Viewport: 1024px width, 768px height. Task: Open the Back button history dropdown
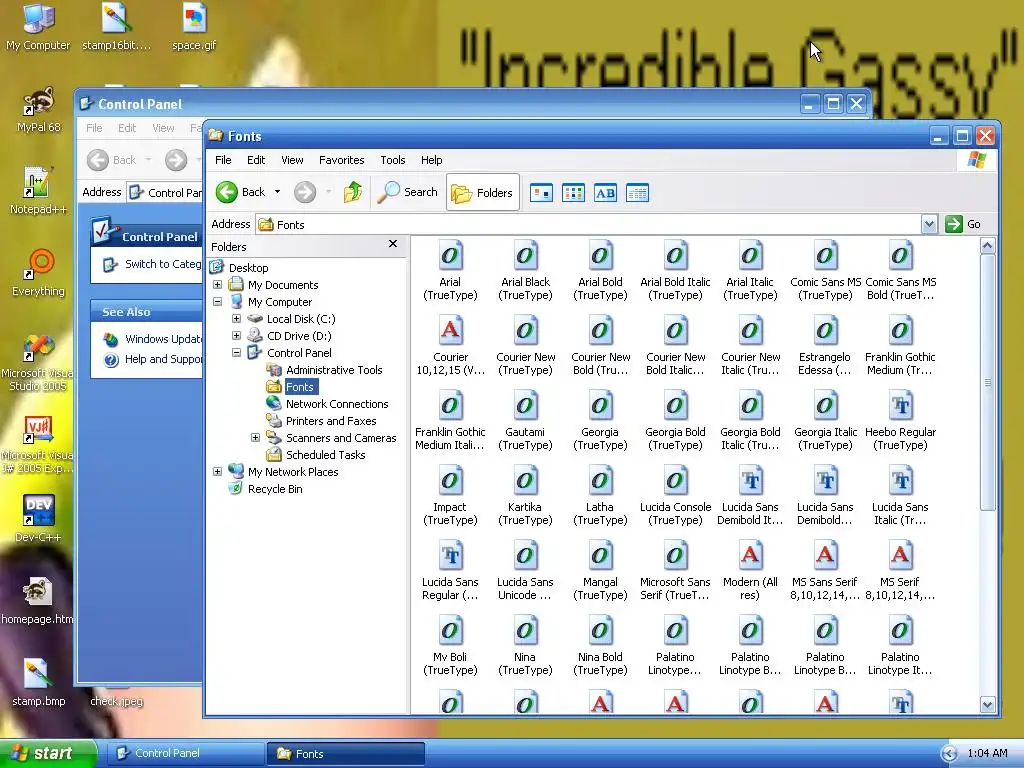coord(278,192)
